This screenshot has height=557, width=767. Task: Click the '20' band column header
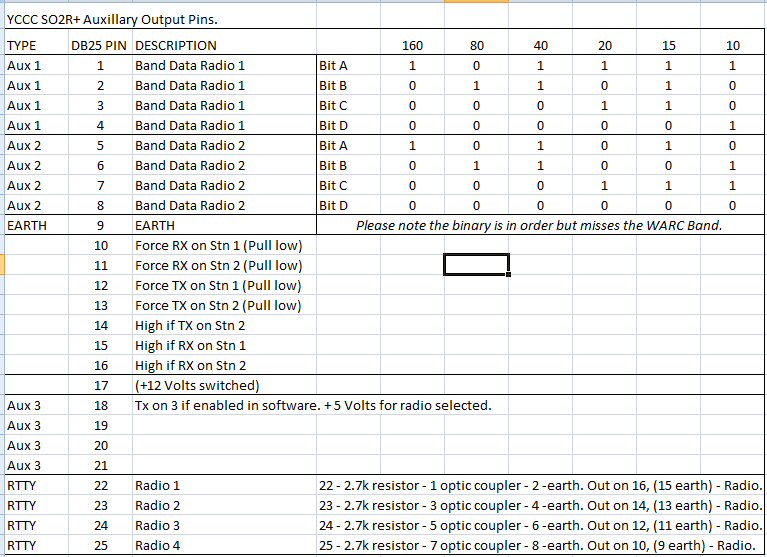[604, 45]
